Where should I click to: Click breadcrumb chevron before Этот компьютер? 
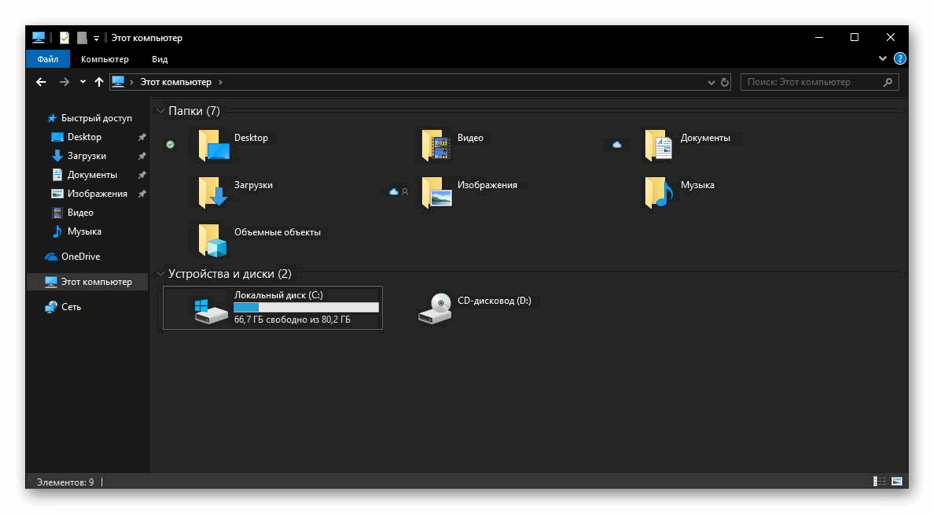pos(132,82)
